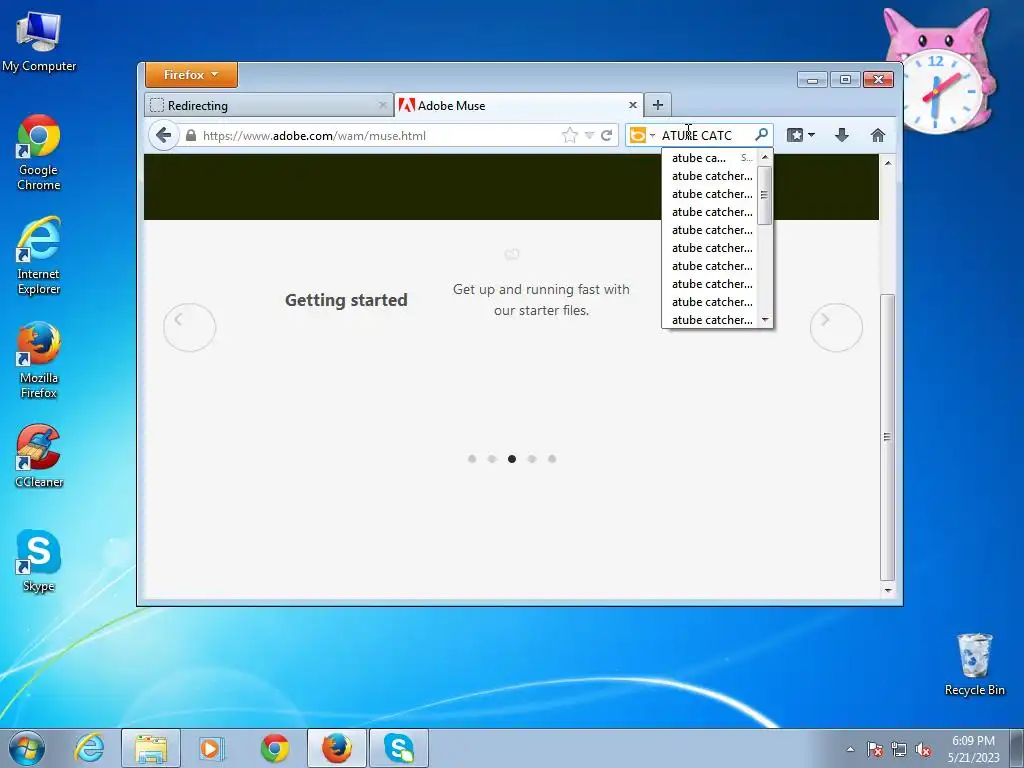1024x768 pixels.
Task: Click the Skype taskbar button
Action: (x=399, y=748)
